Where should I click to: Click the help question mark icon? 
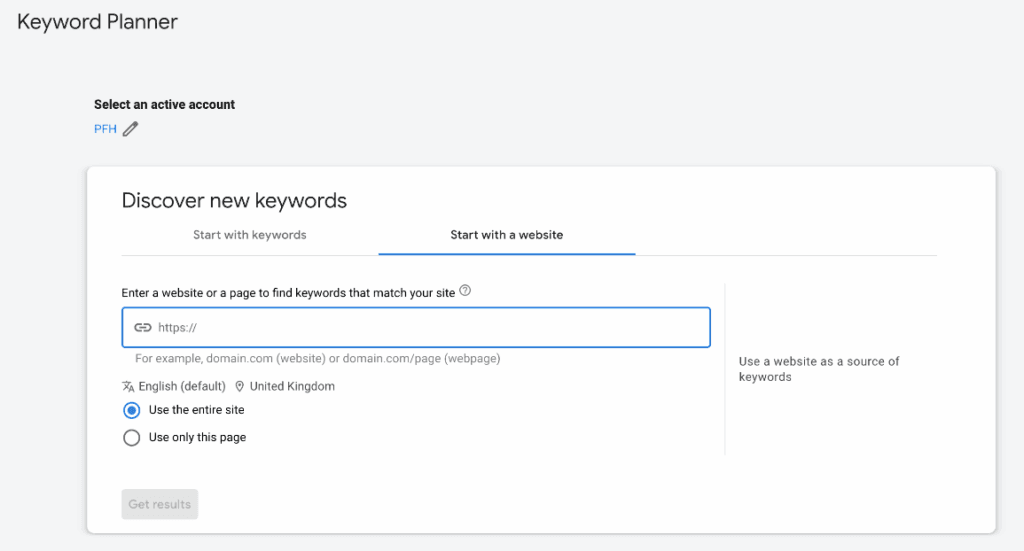(465, 292)
